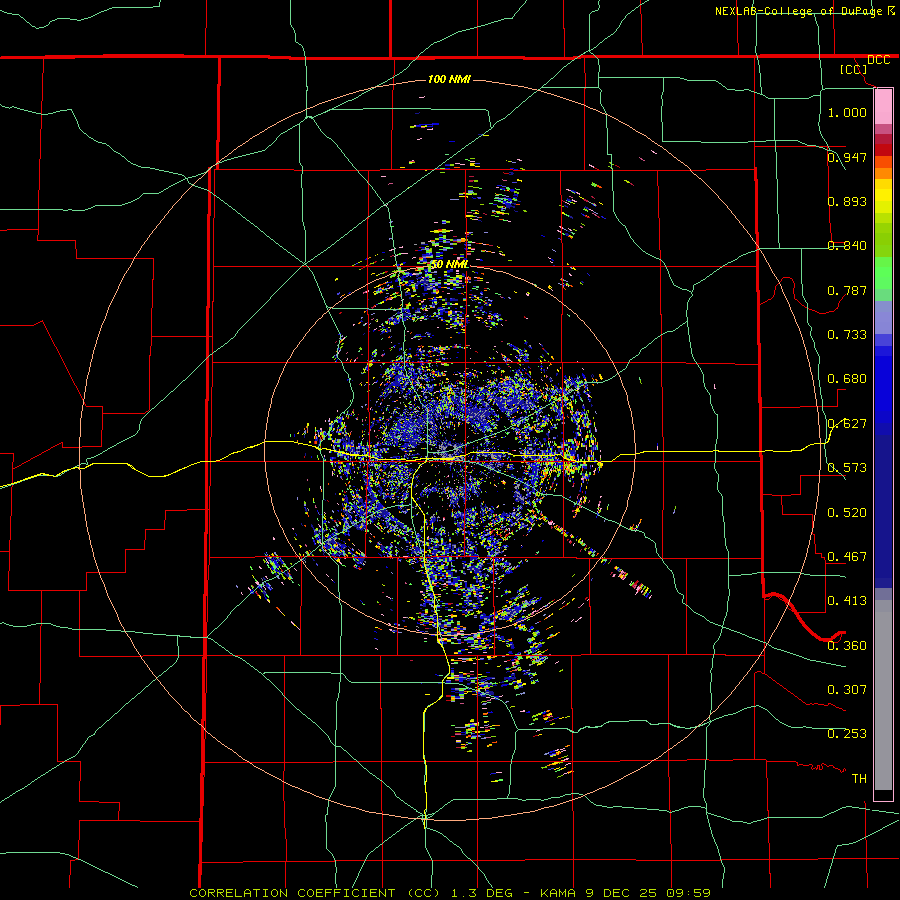
Task: Pick the bright green color bar segment
Action: click(883, 273)
